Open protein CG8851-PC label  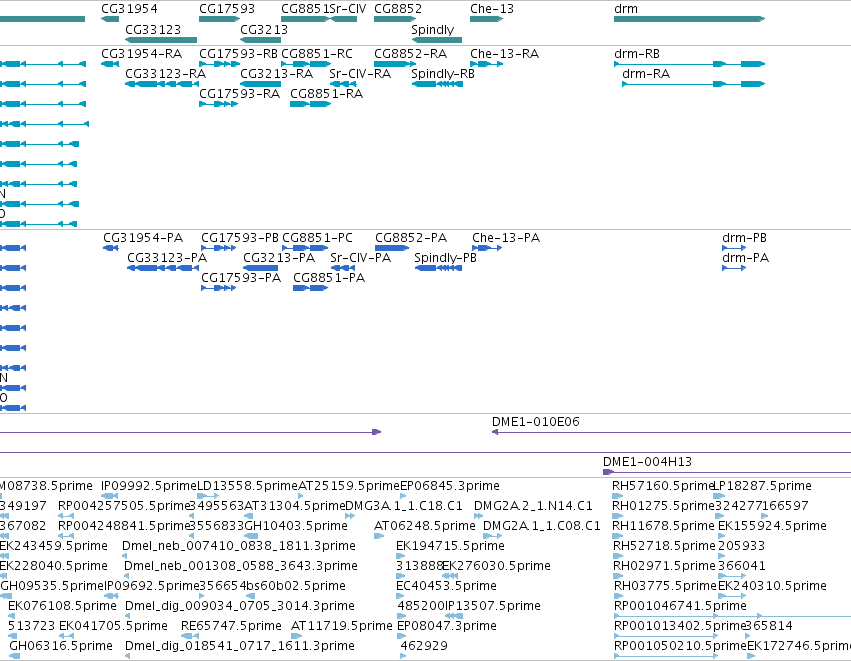click(317, 238)
